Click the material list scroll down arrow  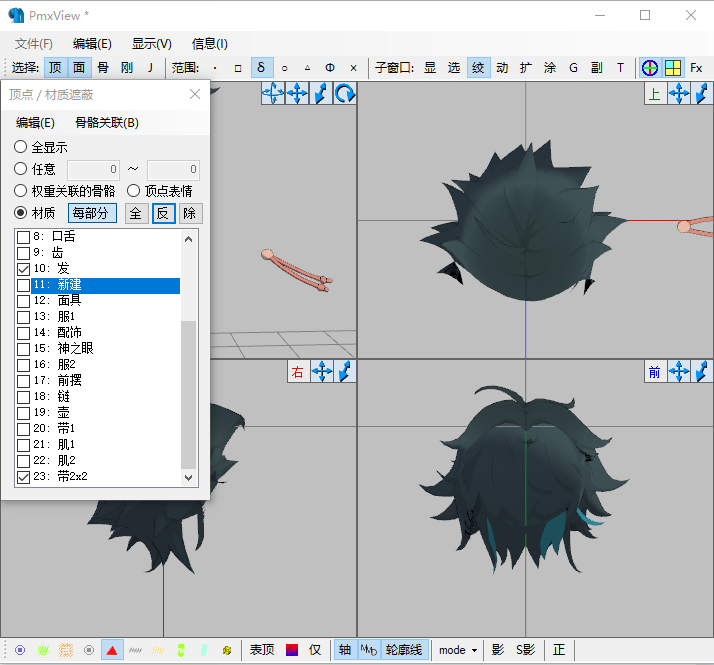click(x=189, y=477)
